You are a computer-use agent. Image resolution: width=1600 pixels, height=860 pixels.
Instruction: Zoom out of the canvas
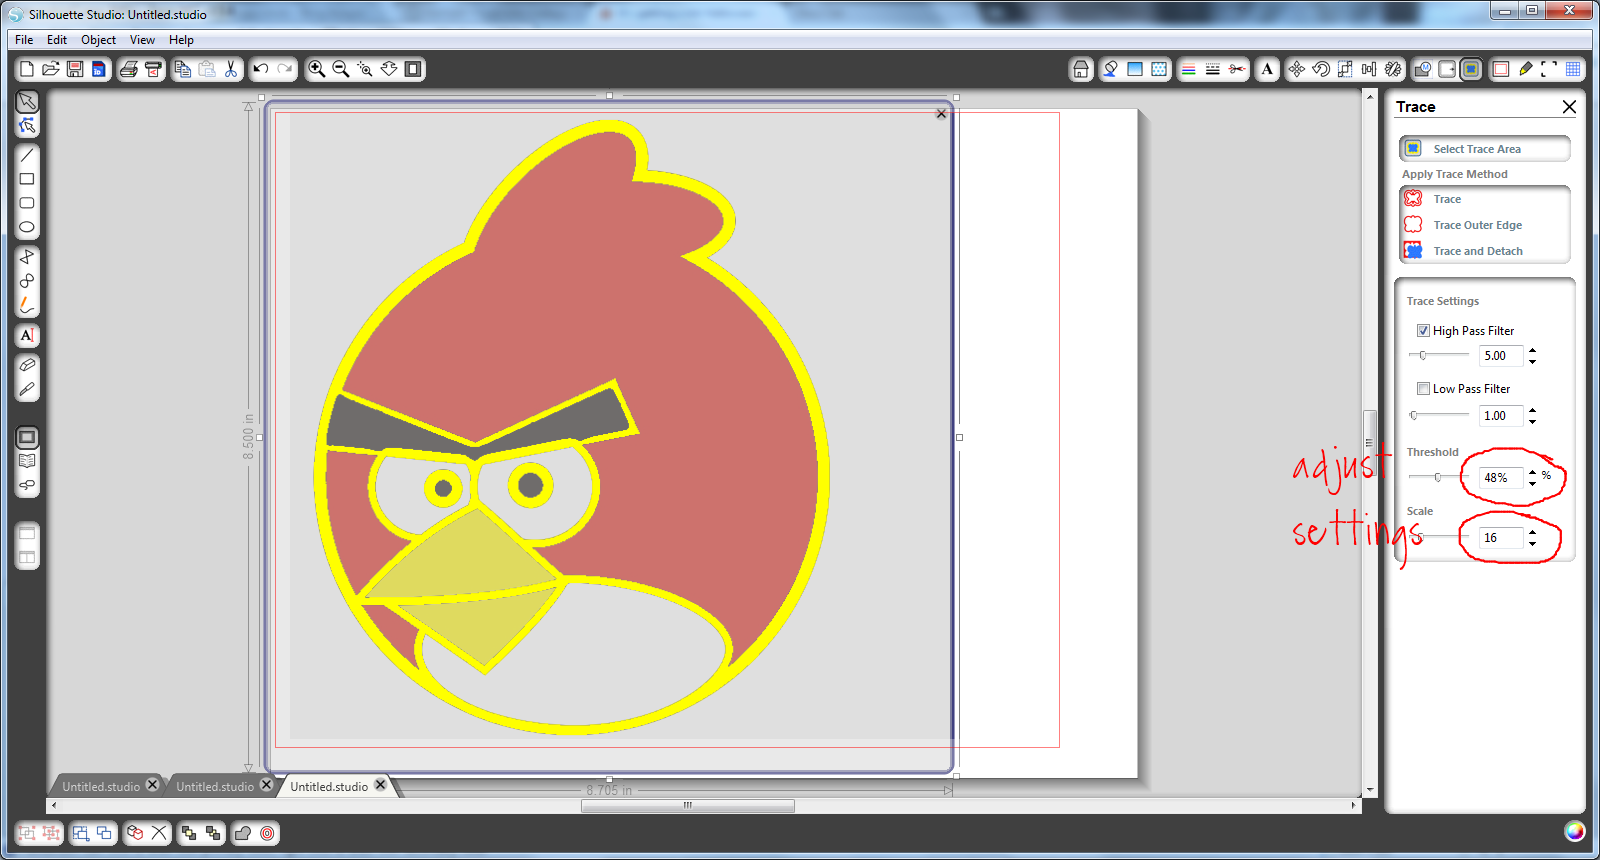pyautogui.click(x=341, y=69)
